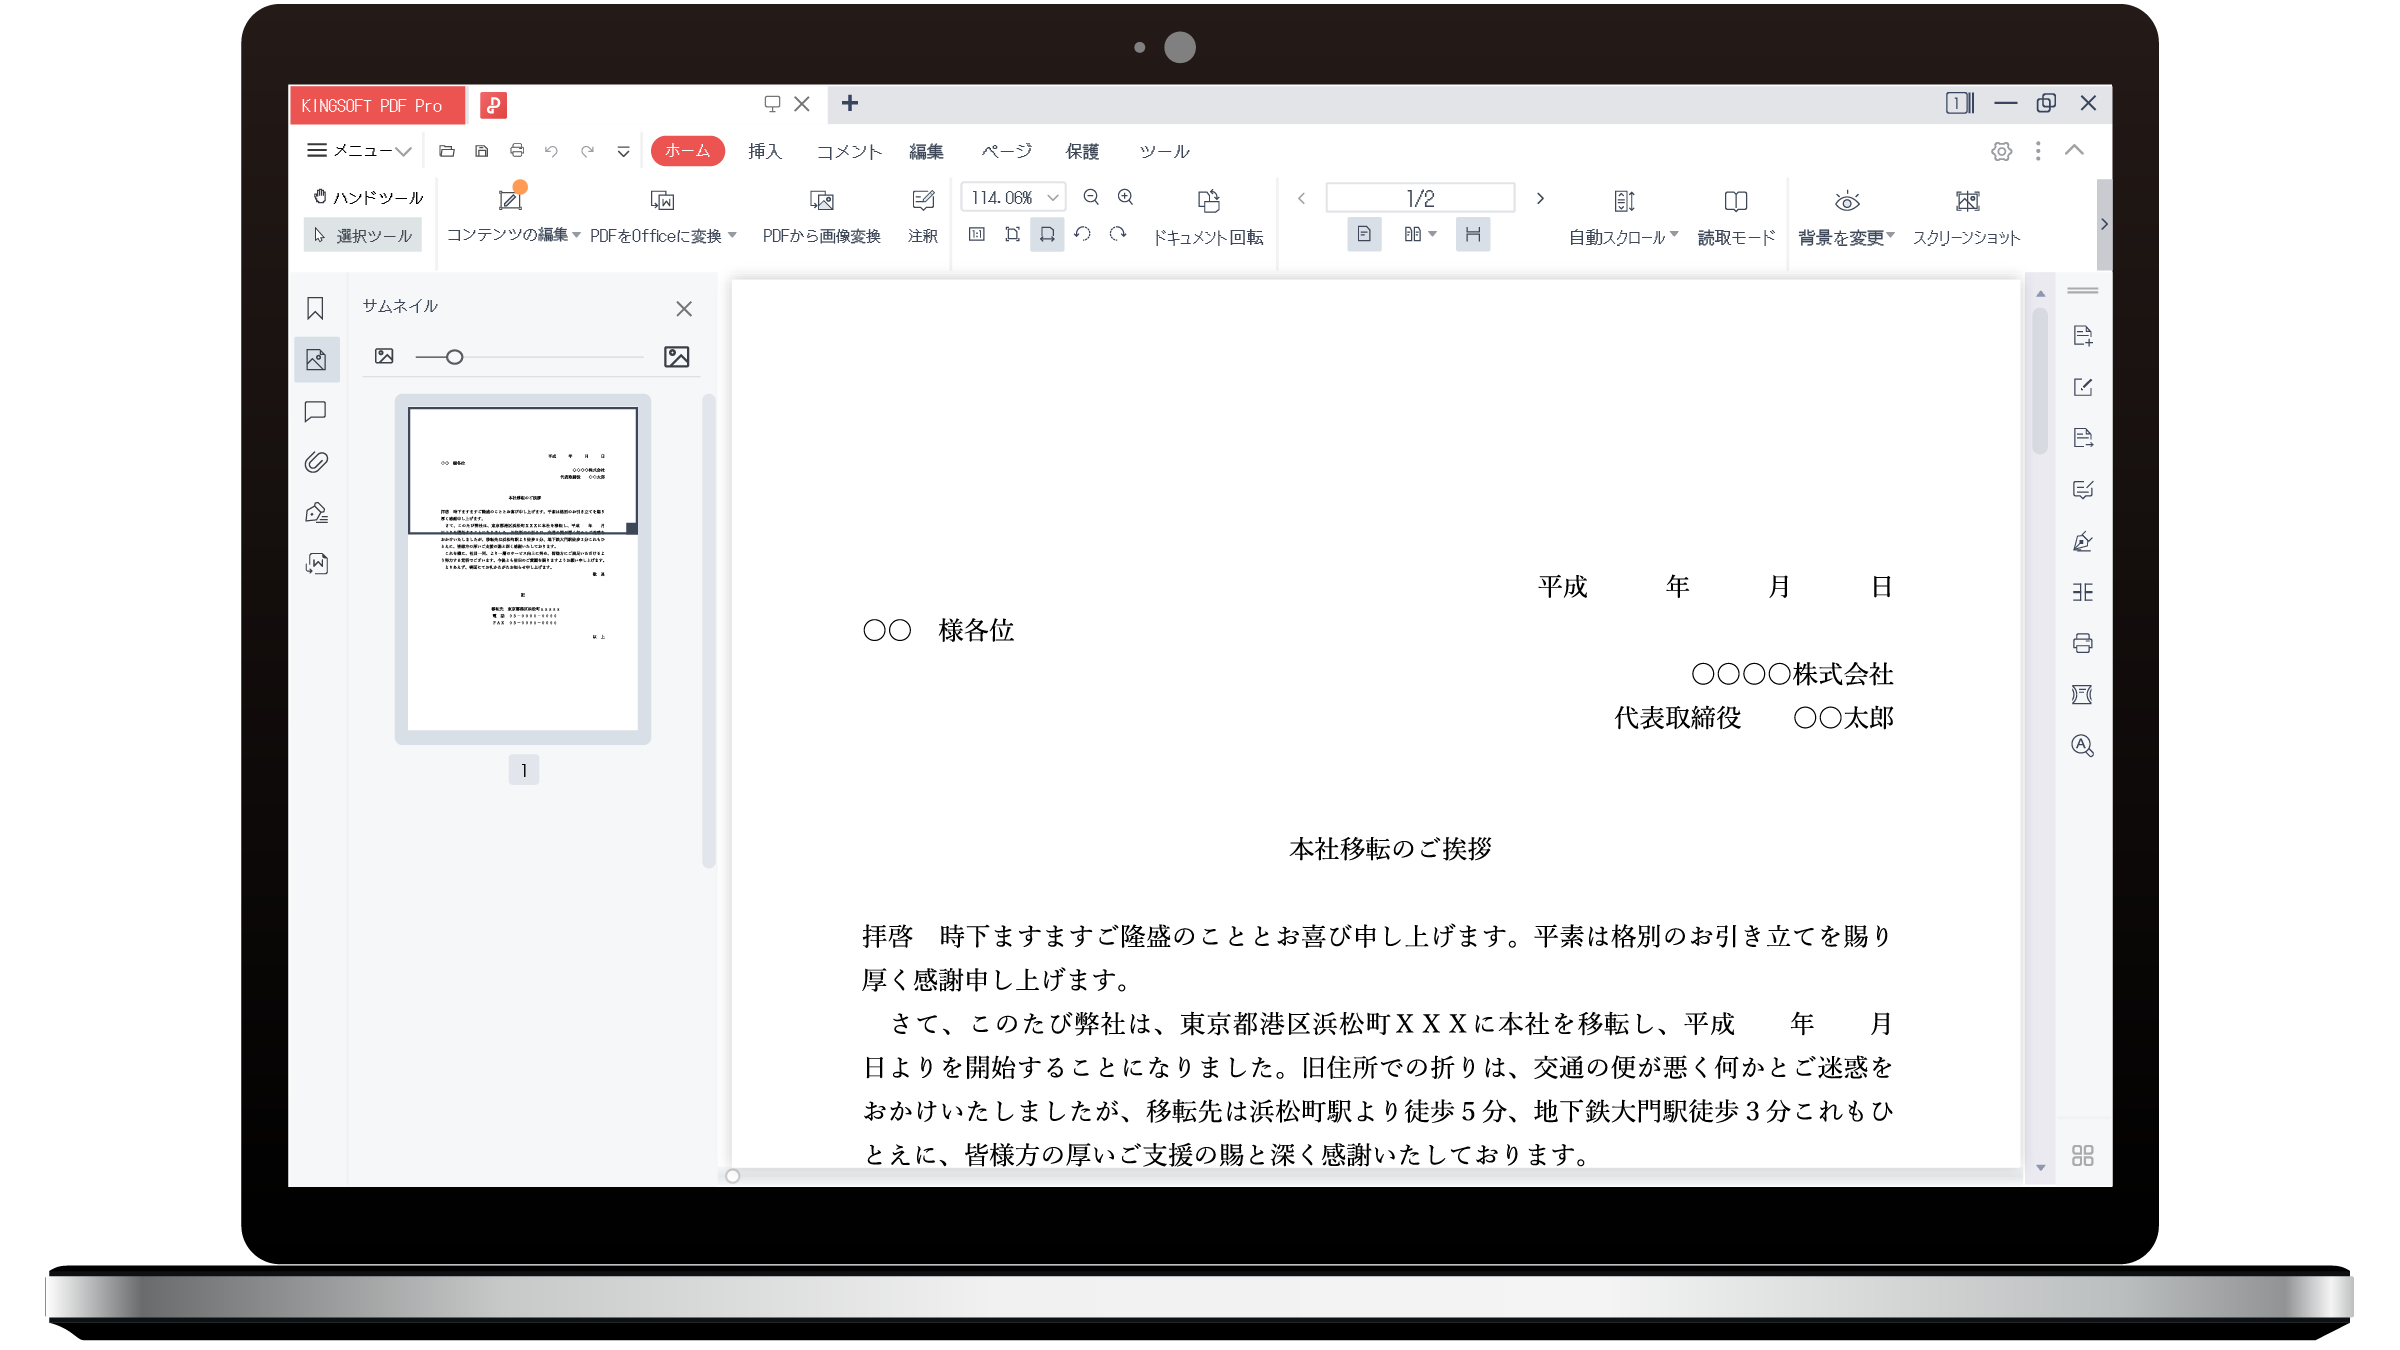Click the save icon in quick toolbar
This screenshot has height=1350, width=2400.
click(x=482, y=151)
